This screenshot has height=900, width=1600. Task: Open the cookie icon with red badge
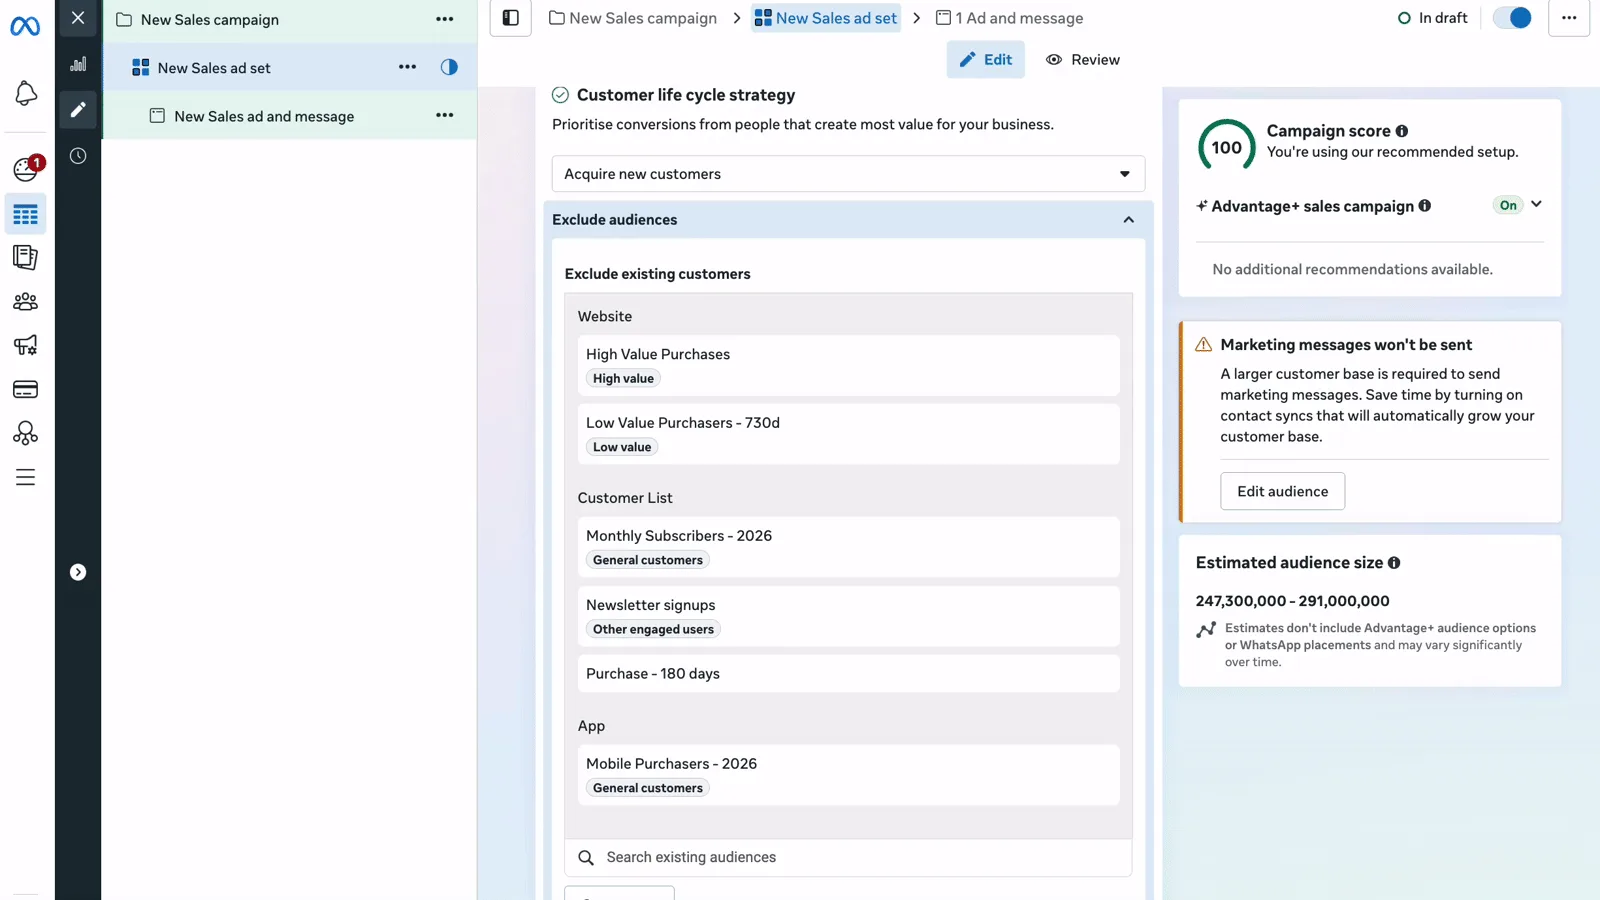(26, 168)
